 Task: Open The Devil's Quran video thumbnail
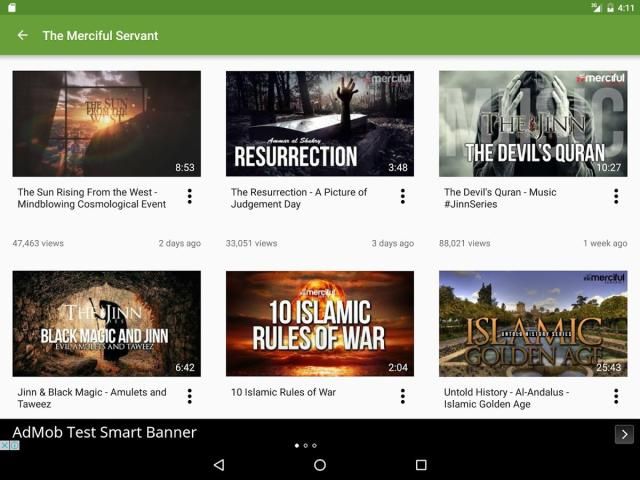[533, 123]
